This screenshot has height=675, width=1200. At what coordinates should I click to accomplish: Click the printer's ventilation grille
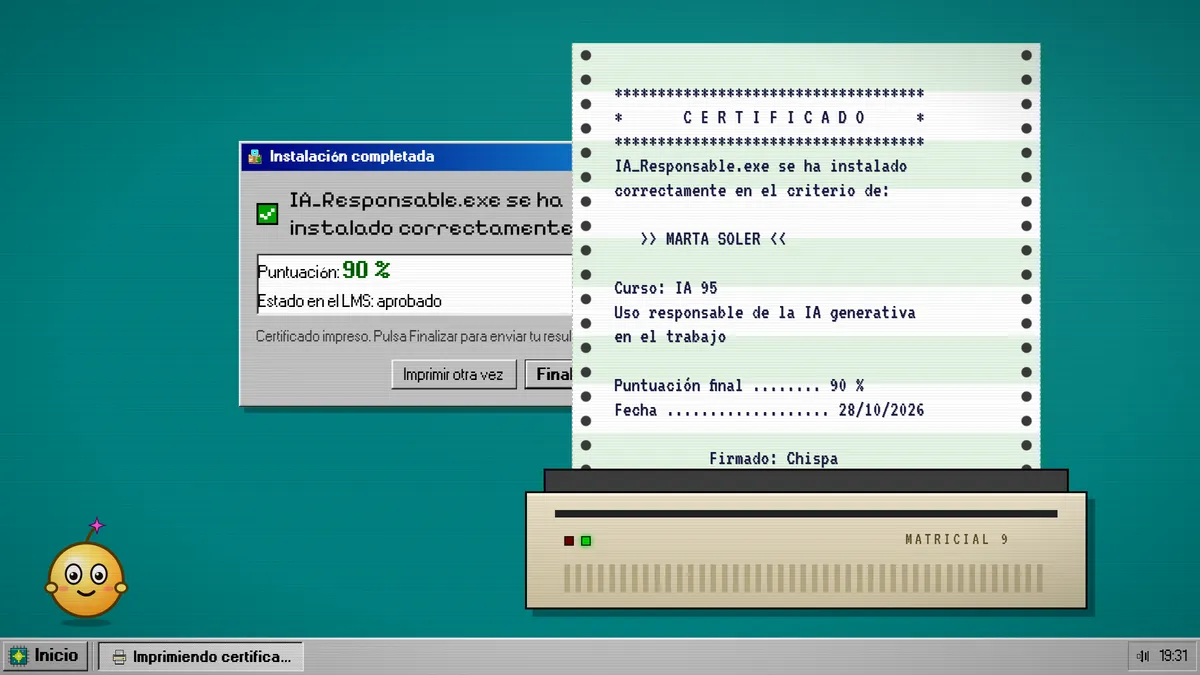click(x=803, y=578)
